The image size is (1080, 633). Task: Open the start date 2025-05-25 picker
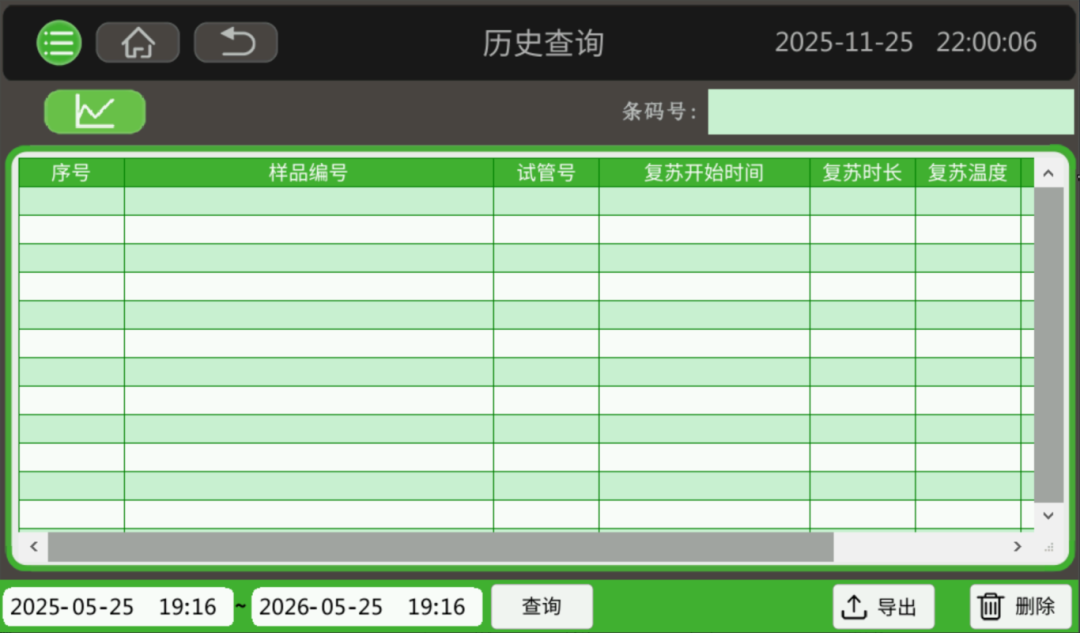[117, 607]
